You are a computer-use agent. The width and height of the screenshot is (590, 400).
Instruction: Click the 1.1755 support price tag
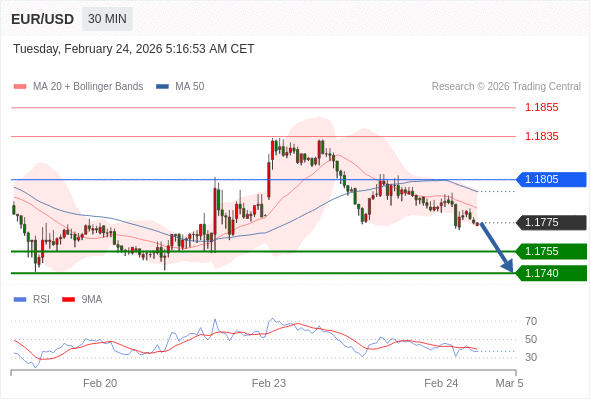550,251
